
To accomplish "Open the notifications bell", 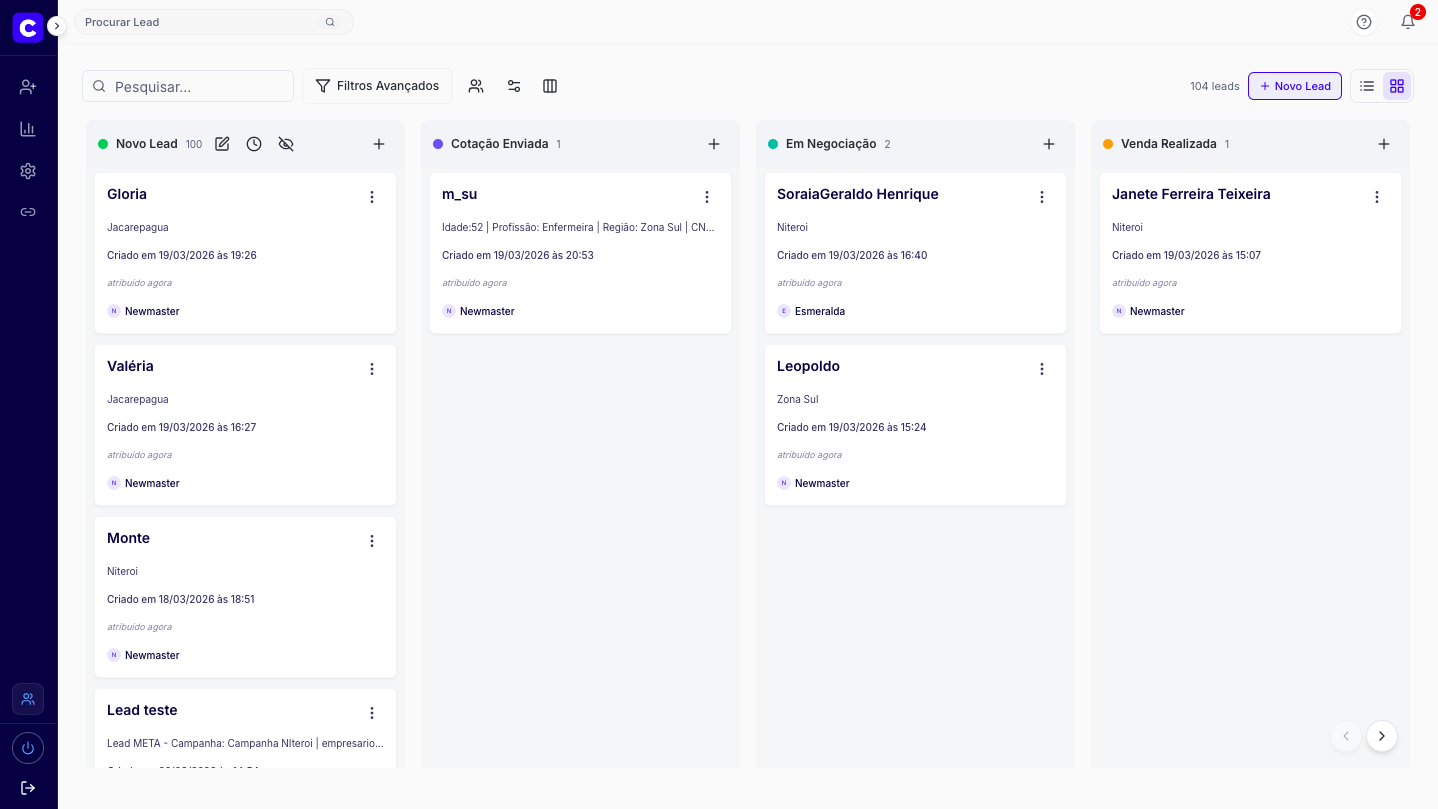I will 1408,22.
